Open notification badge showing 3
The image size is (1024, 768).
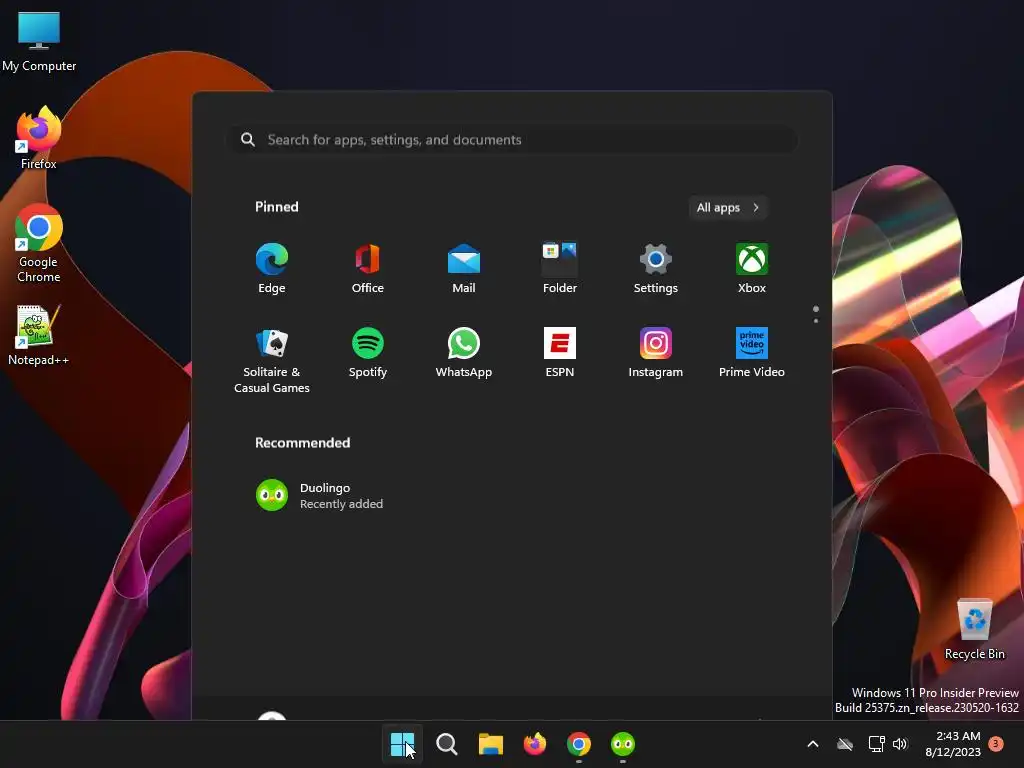coord(996,743)
